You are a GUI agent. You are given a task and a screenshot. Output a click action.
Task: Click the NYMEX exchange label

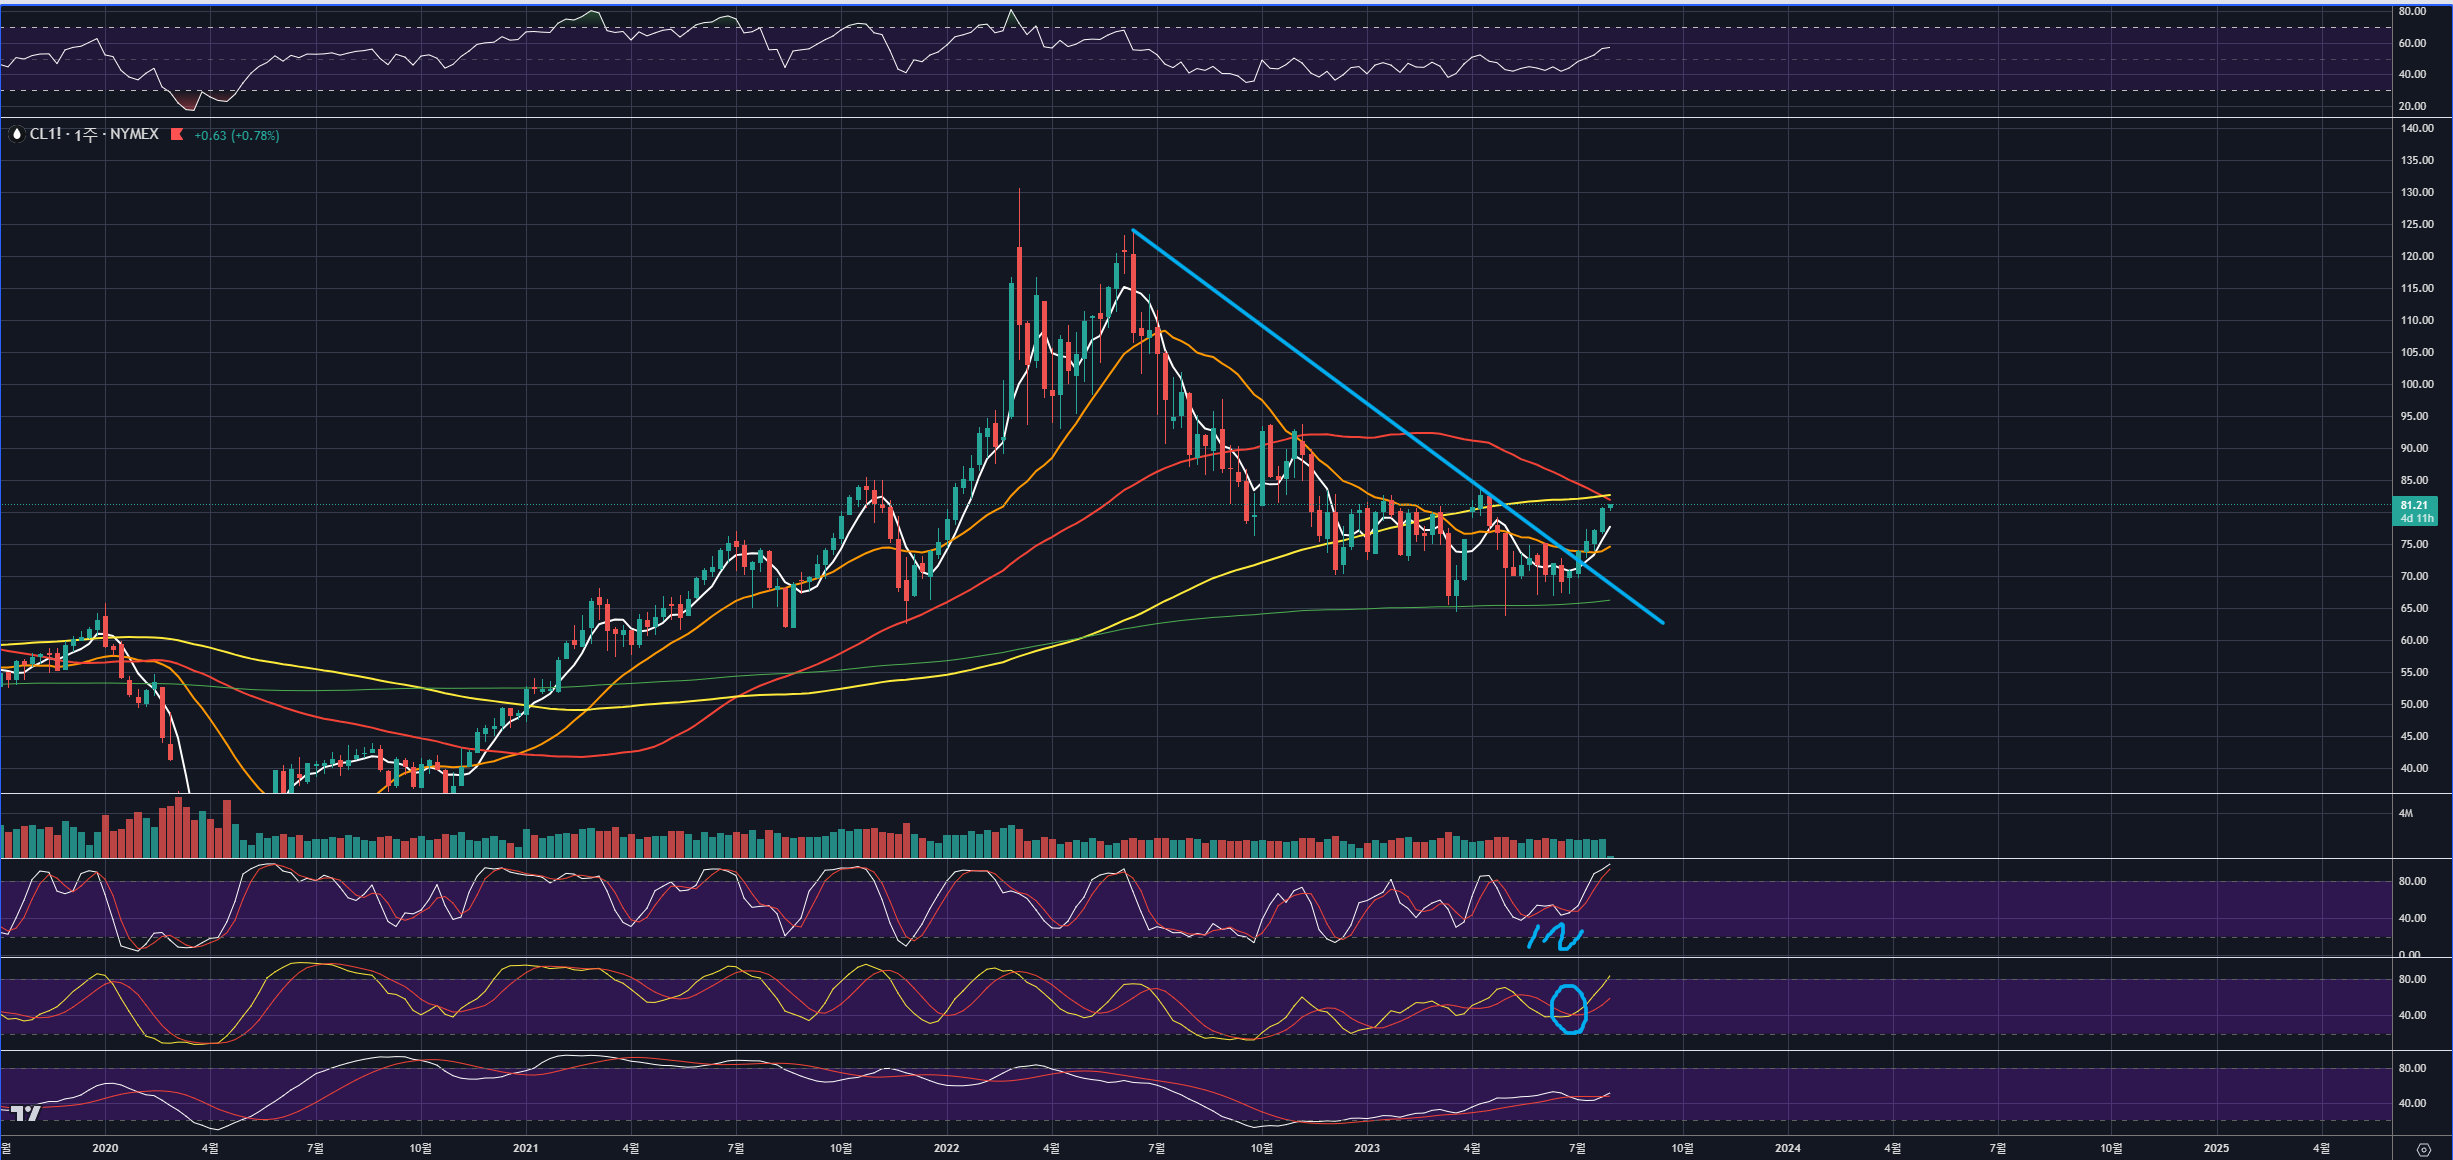coord(134,134)
